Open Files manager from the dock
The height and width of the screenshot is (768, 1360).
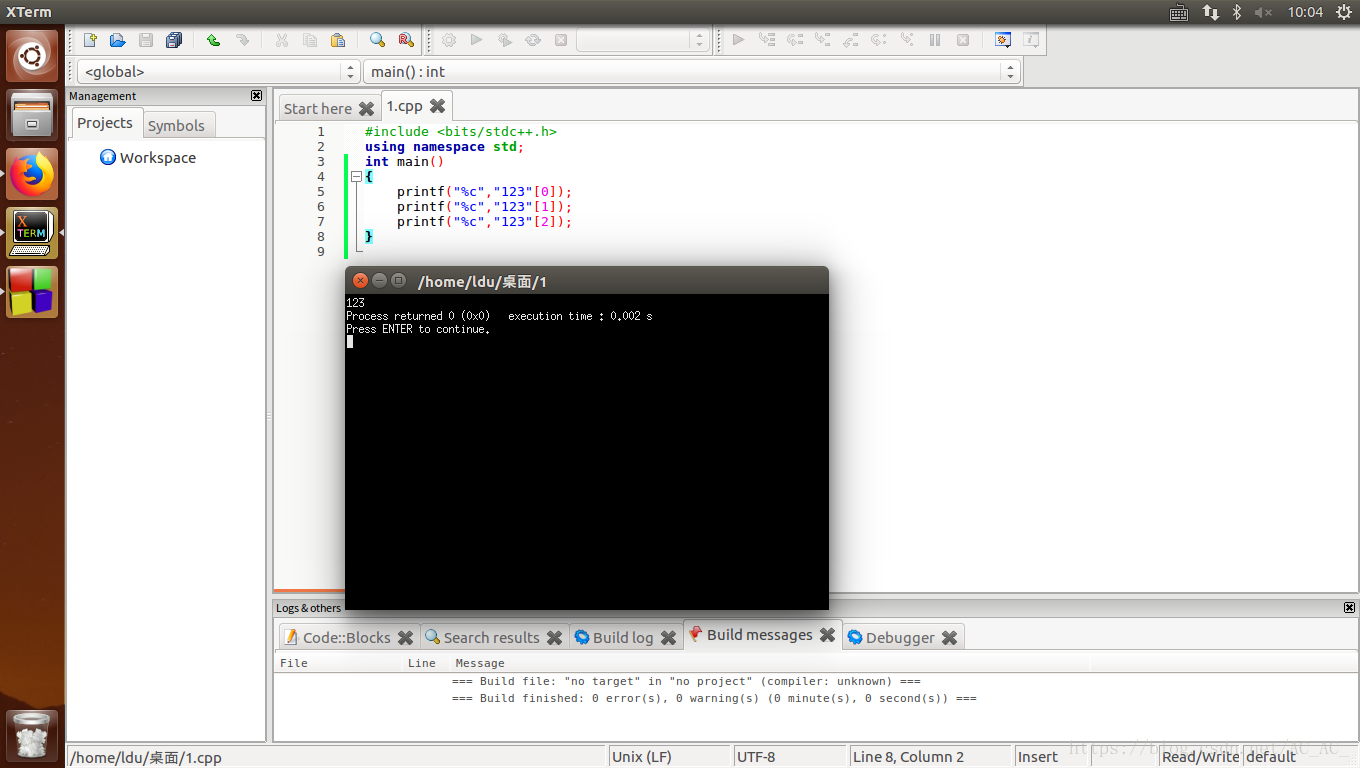click(x=32, y=115)
